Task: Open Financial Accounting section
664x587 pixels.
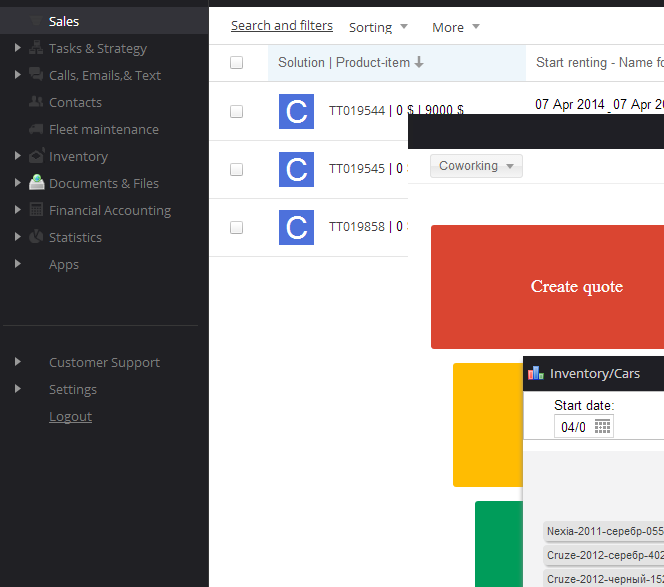Action: pyautogui.click(x=110, y=210)
